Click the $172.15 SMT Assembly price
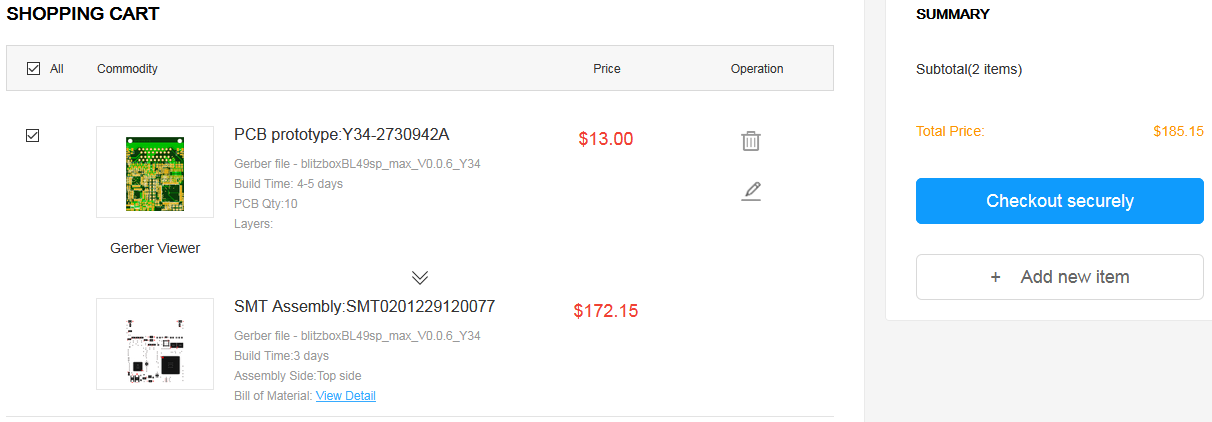Image resolution: width=1212 pixels, height=422 pixels. click(605, 311)
